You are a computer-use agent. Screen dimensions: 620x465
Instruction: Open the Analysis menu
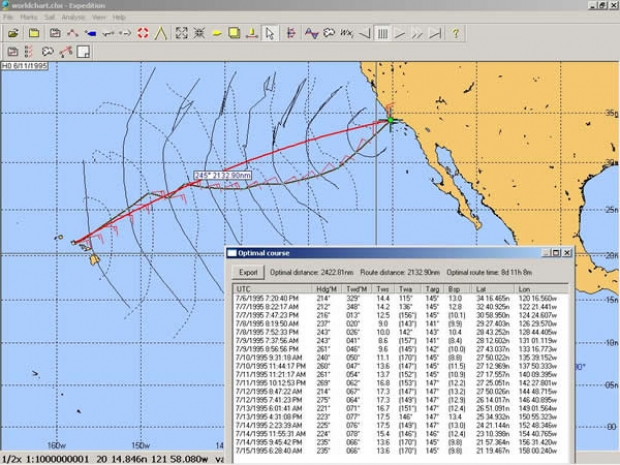(73, 17)
